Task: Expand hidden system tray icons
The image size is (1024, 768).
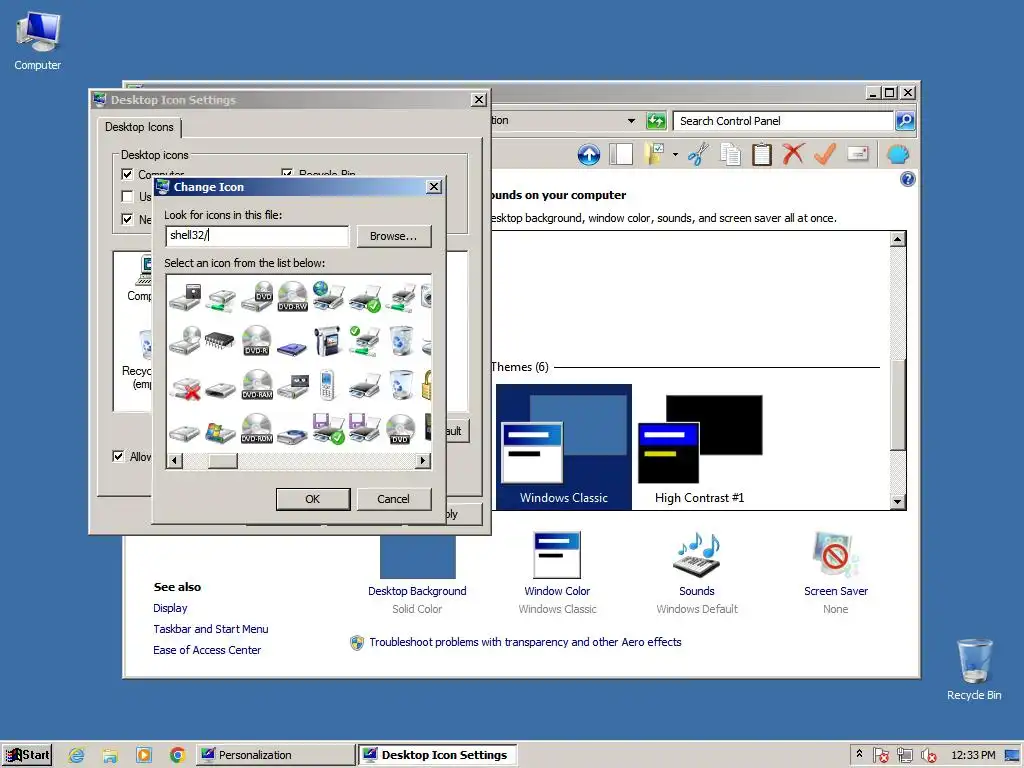Action: [x=859, y=754]
